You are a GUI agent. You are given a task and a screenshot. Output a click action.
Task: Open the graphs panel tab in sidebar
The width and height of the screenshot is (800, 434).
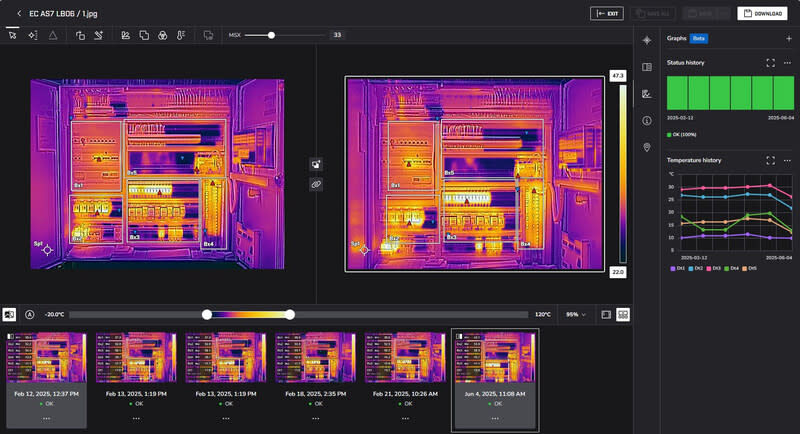pyautogui.click(x=647, y=94)
